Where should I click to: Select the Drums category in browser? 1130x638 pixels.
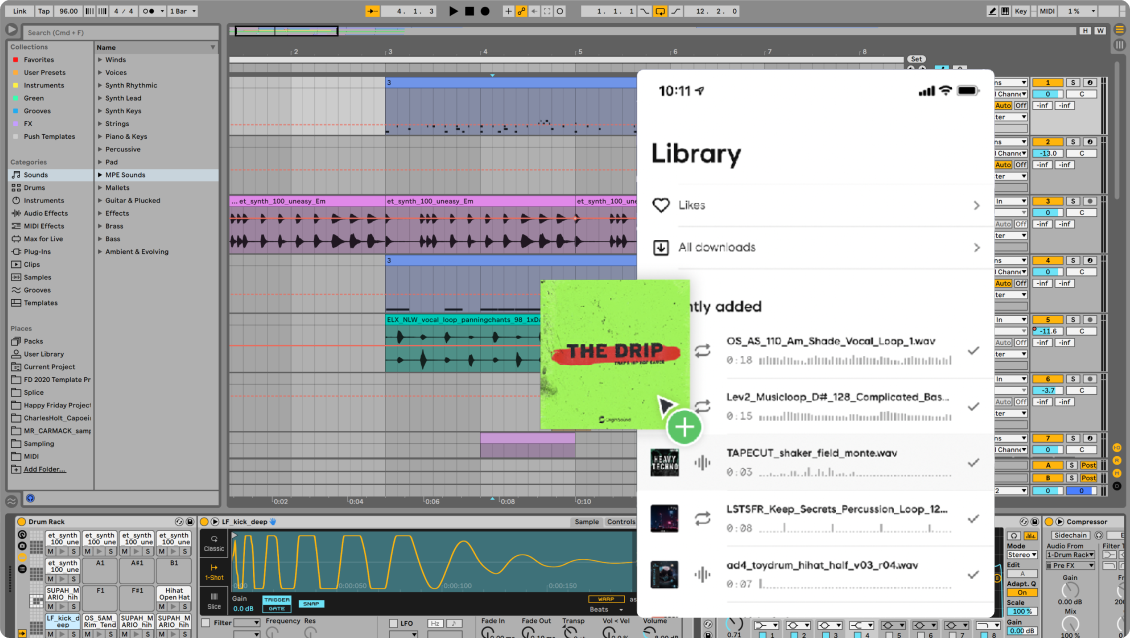35,187
